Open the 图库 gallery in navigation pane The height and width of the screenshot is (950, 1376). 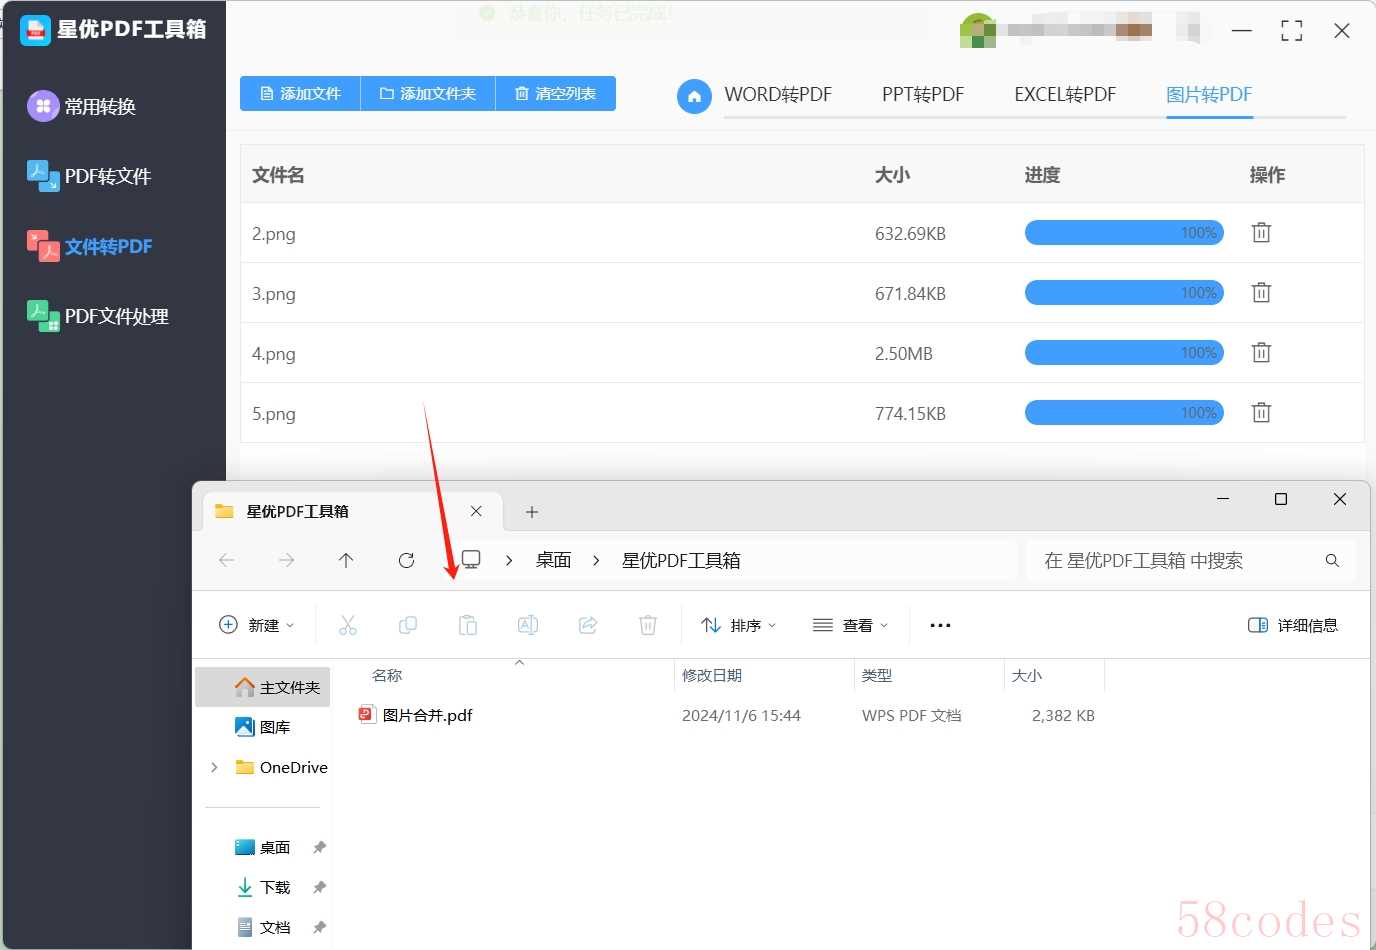pyautogui.click(x=263, y=727)
